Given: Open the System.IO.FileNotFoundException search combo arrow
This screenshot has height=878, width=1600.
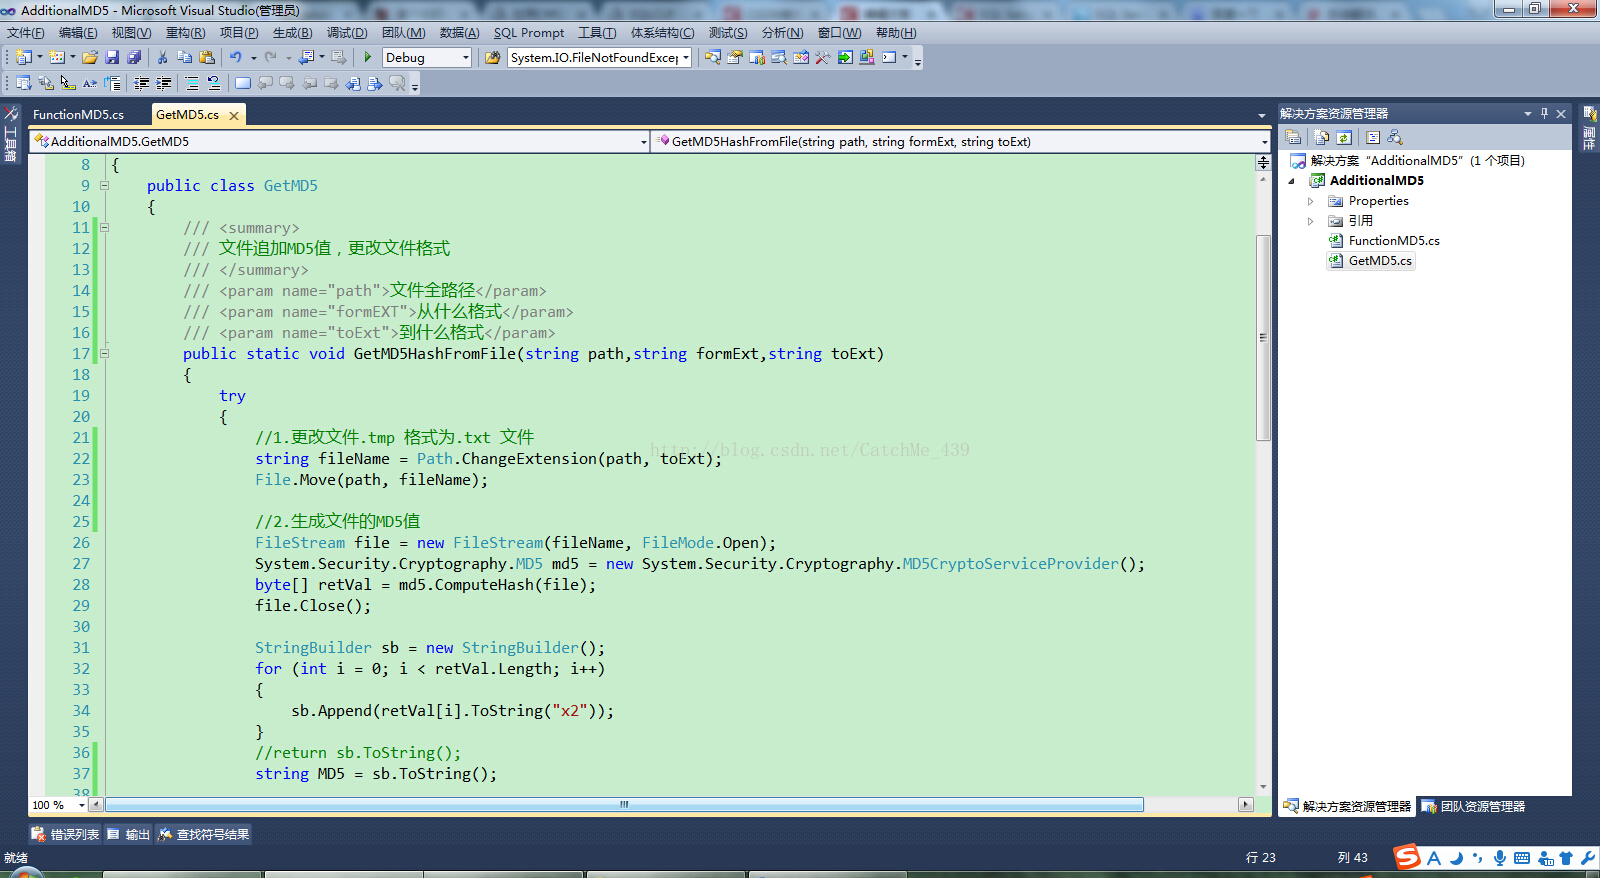Looking at the screenshot, I should tap(686, 58).
